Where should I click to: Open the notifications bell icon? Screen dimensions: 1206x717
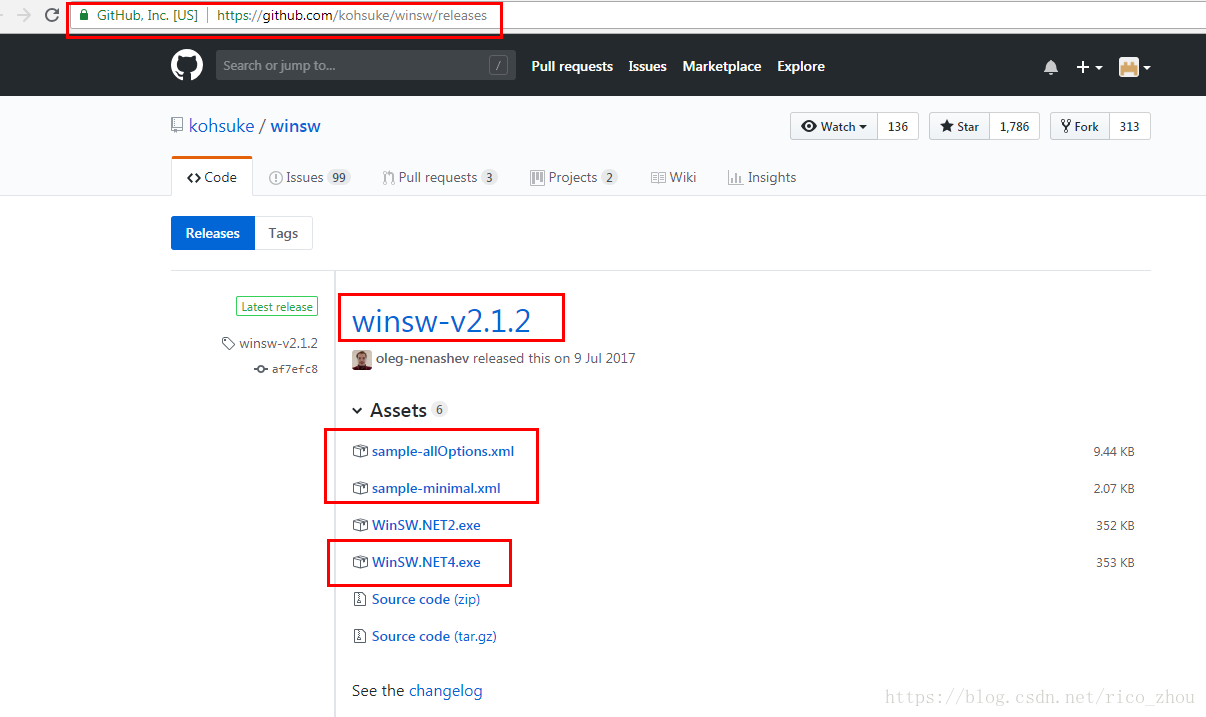point(1051,66)
